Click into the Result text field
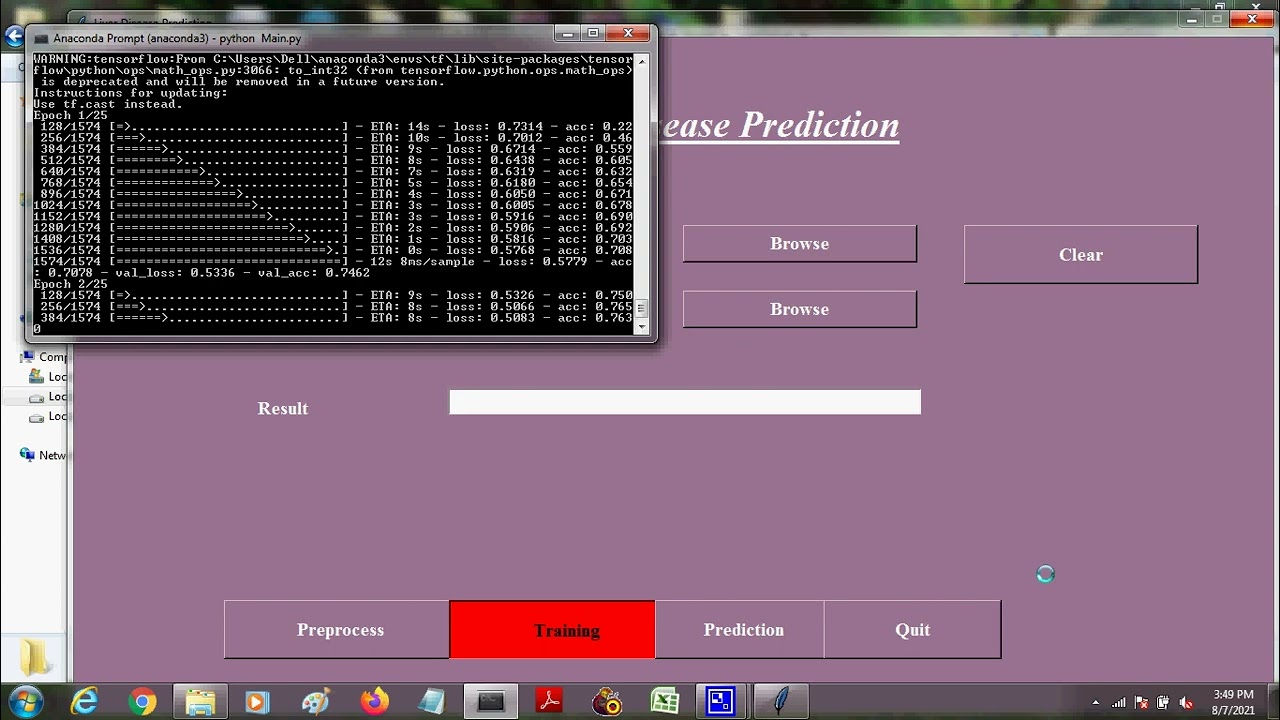 (685, 402)
